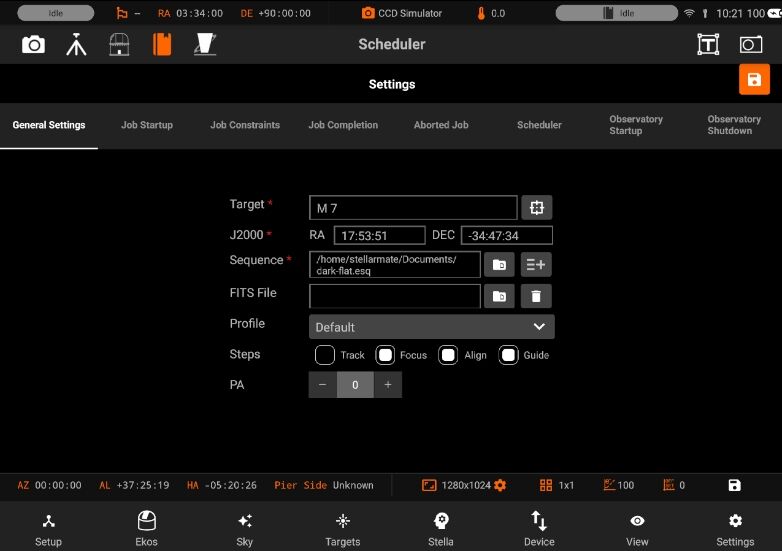Image resolution: width=782 pixels, height=551 pixels.
Task: Click the Sequence path field
Action: 395,265
